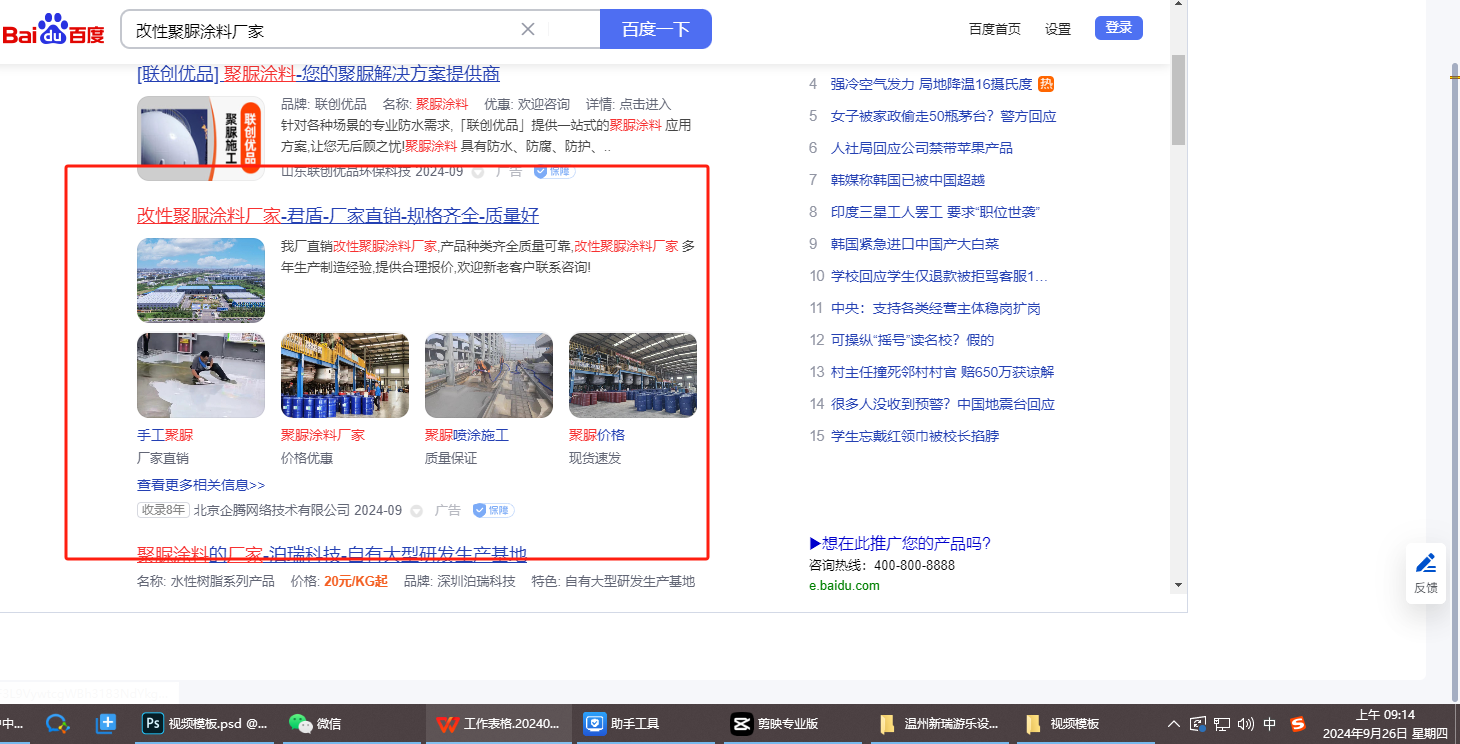
Task: Click the 登录 login button
Action: pos(1118,28)
